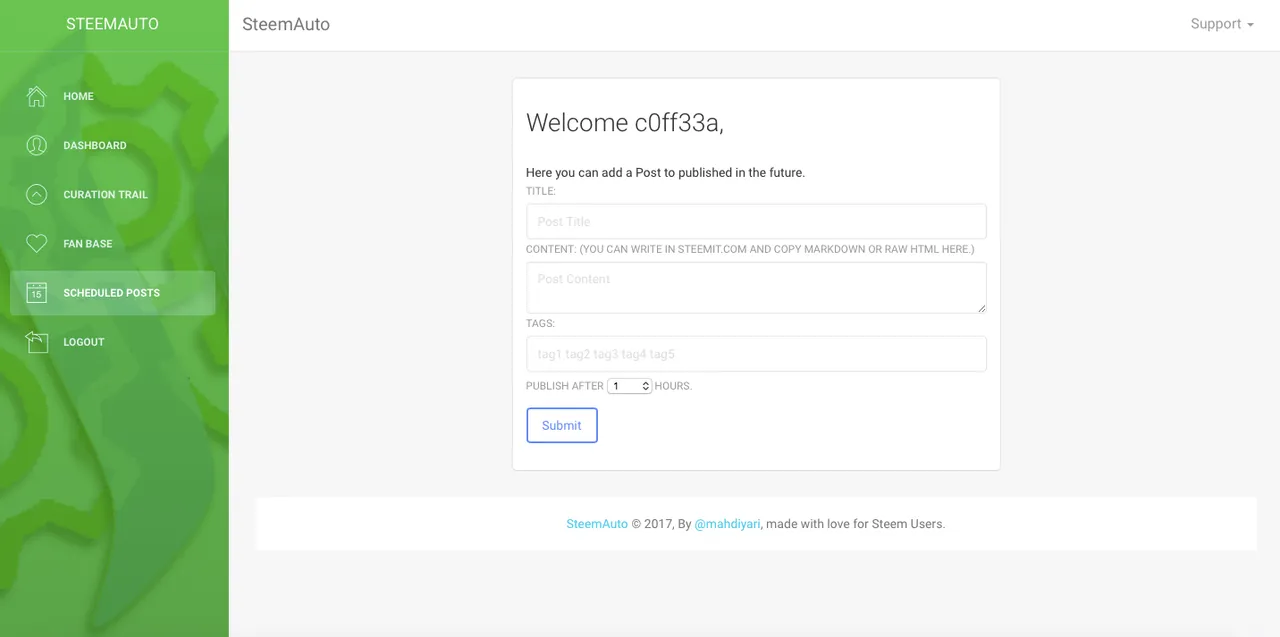Go to Dashboard in the sidebar
The height and width of the screenshot is (637, 1280).
pyautogui.click(x=112, y=145)
